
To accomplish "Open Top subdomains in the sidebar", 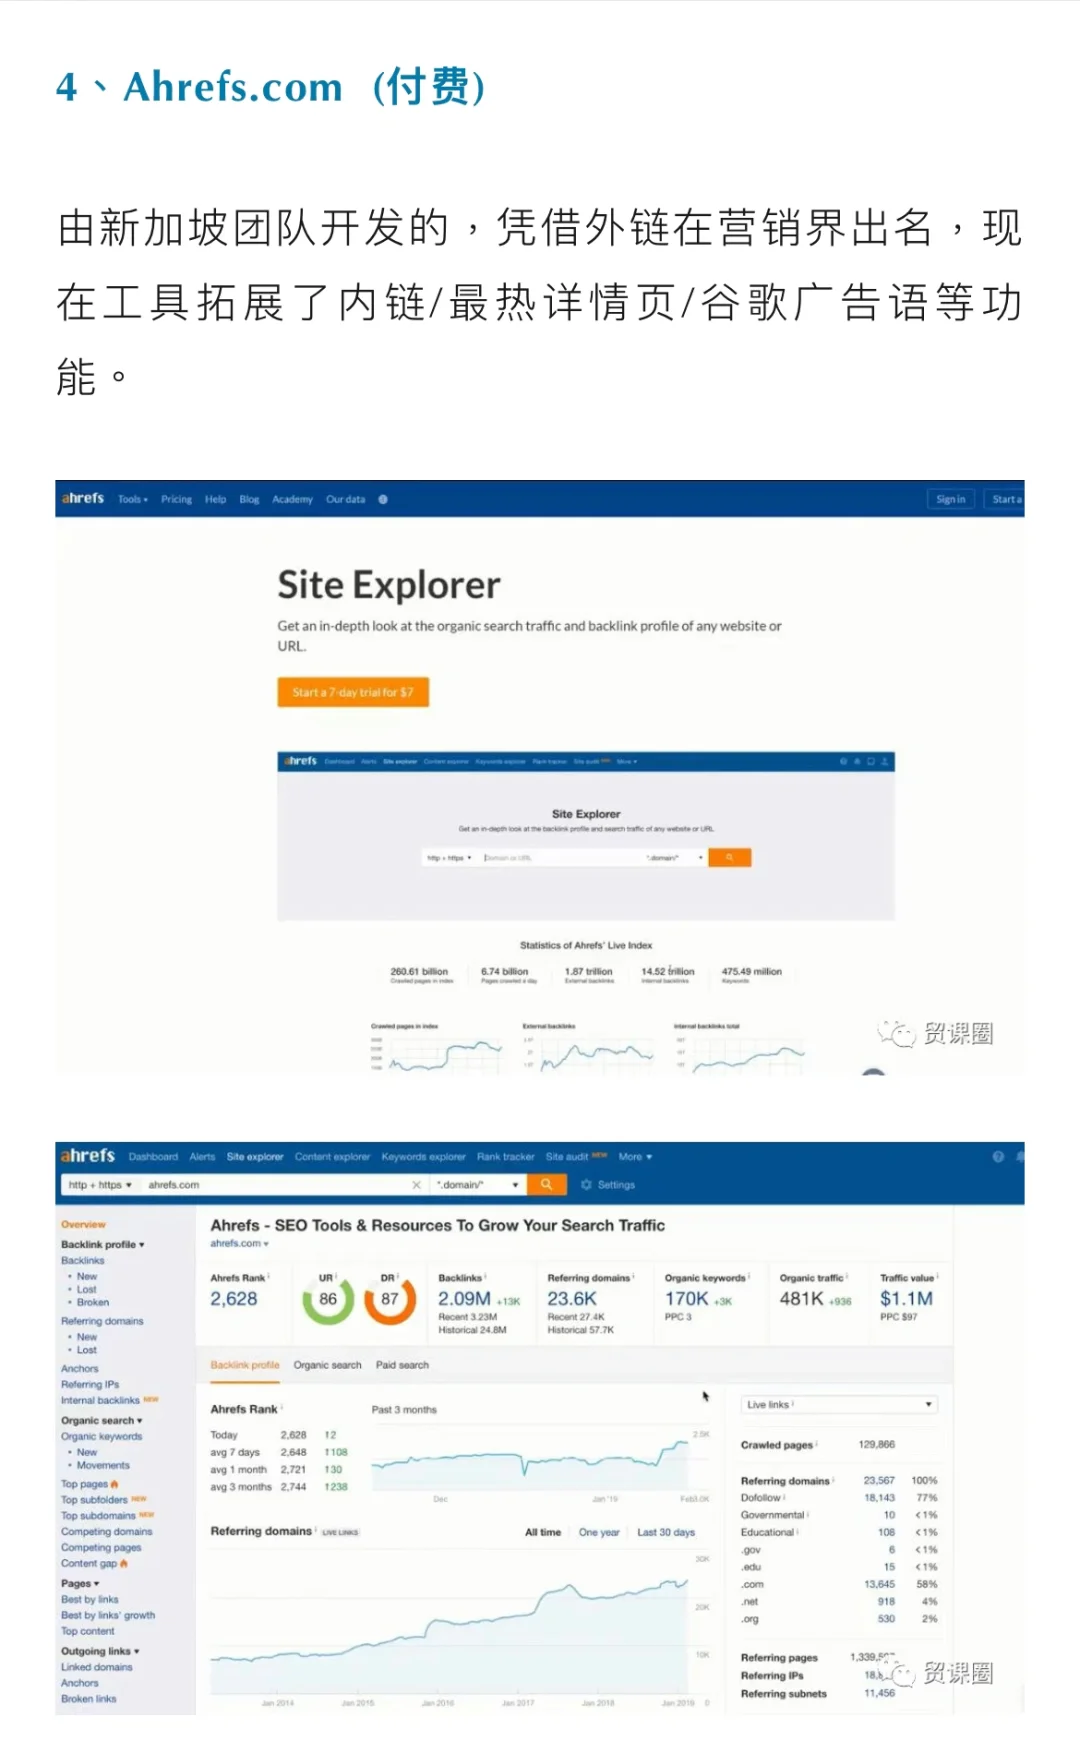I will [x=98, y=1517].
